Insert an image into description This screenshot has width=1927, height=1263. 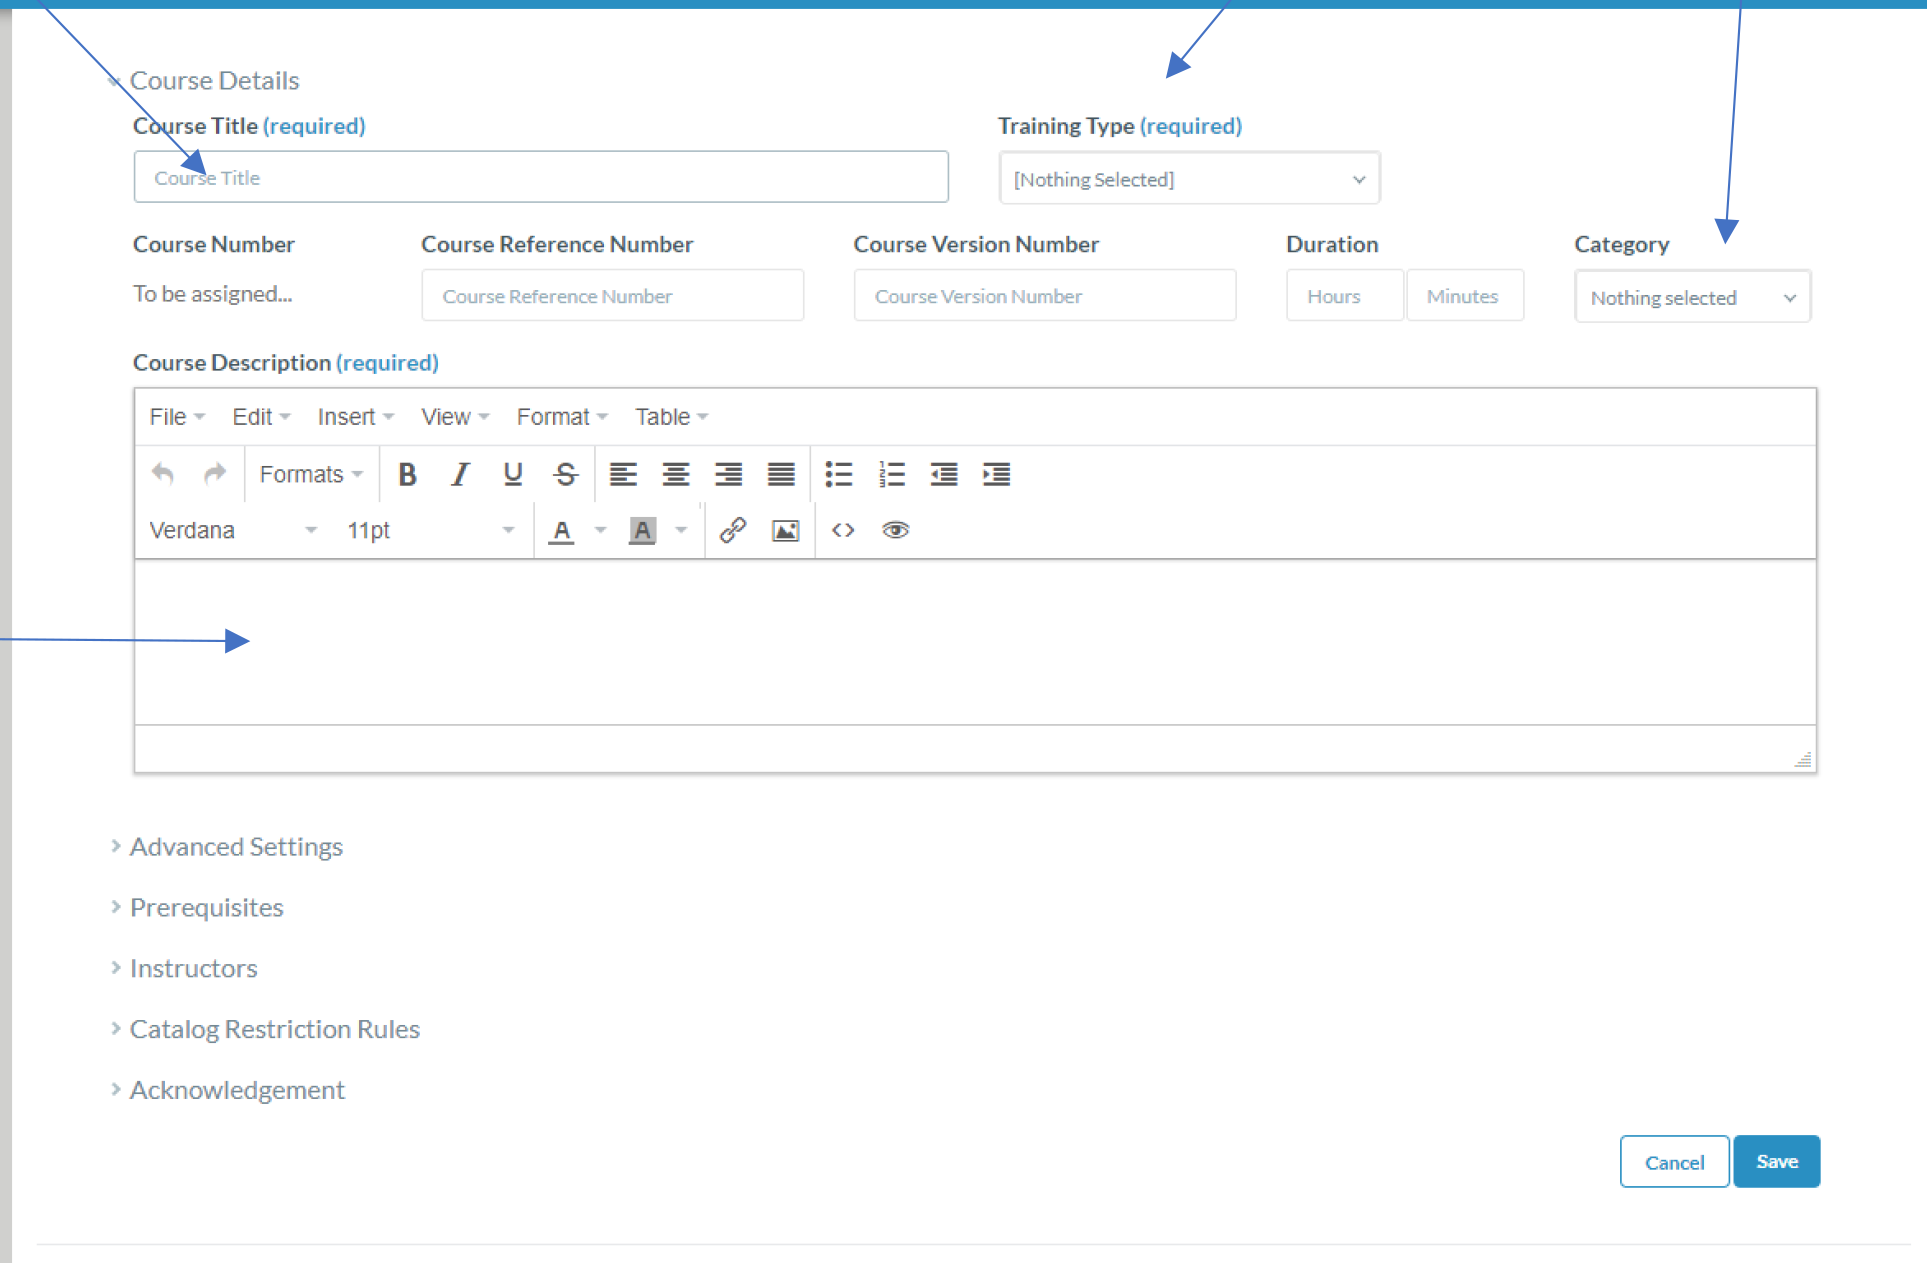point(786,530)
